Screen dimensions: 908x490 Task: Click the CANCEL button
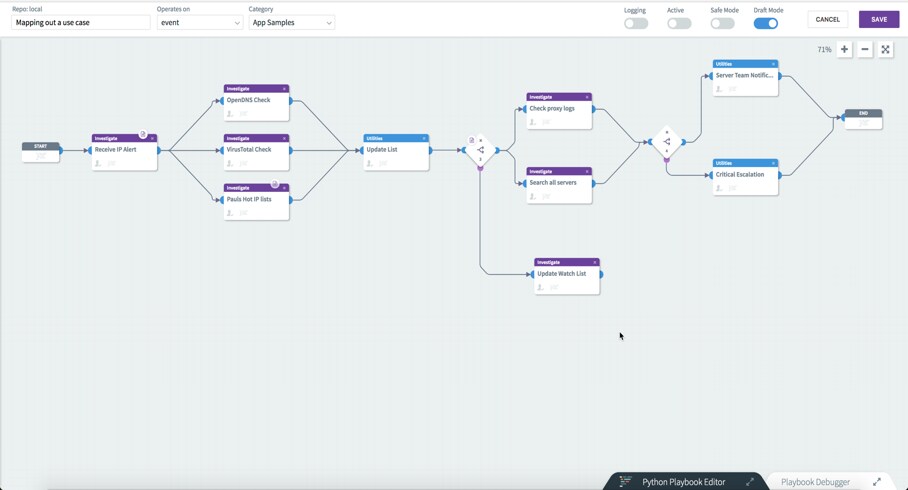click(x=828, y=20)
